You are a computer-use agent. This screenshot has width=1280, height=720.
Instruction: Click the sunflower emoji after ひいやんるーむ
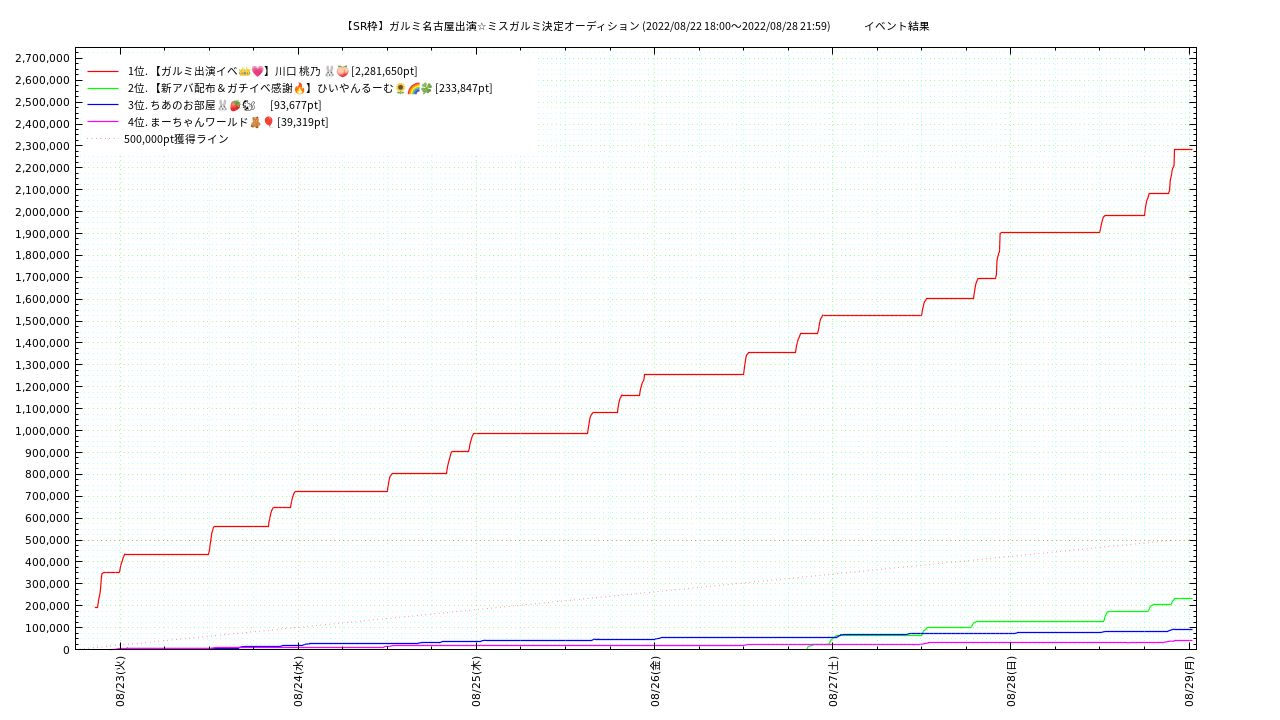pos(400,88)
